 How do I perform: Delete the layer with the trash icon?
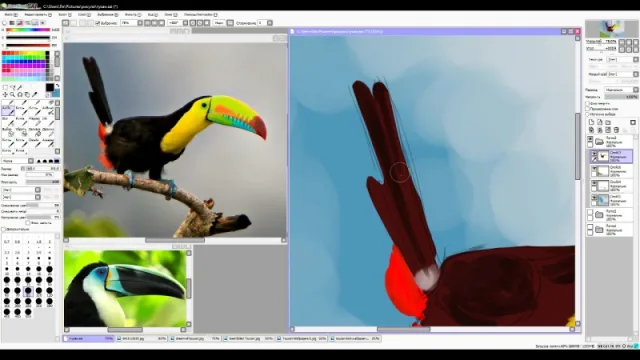pyautogui.click(x=616, y=130)
